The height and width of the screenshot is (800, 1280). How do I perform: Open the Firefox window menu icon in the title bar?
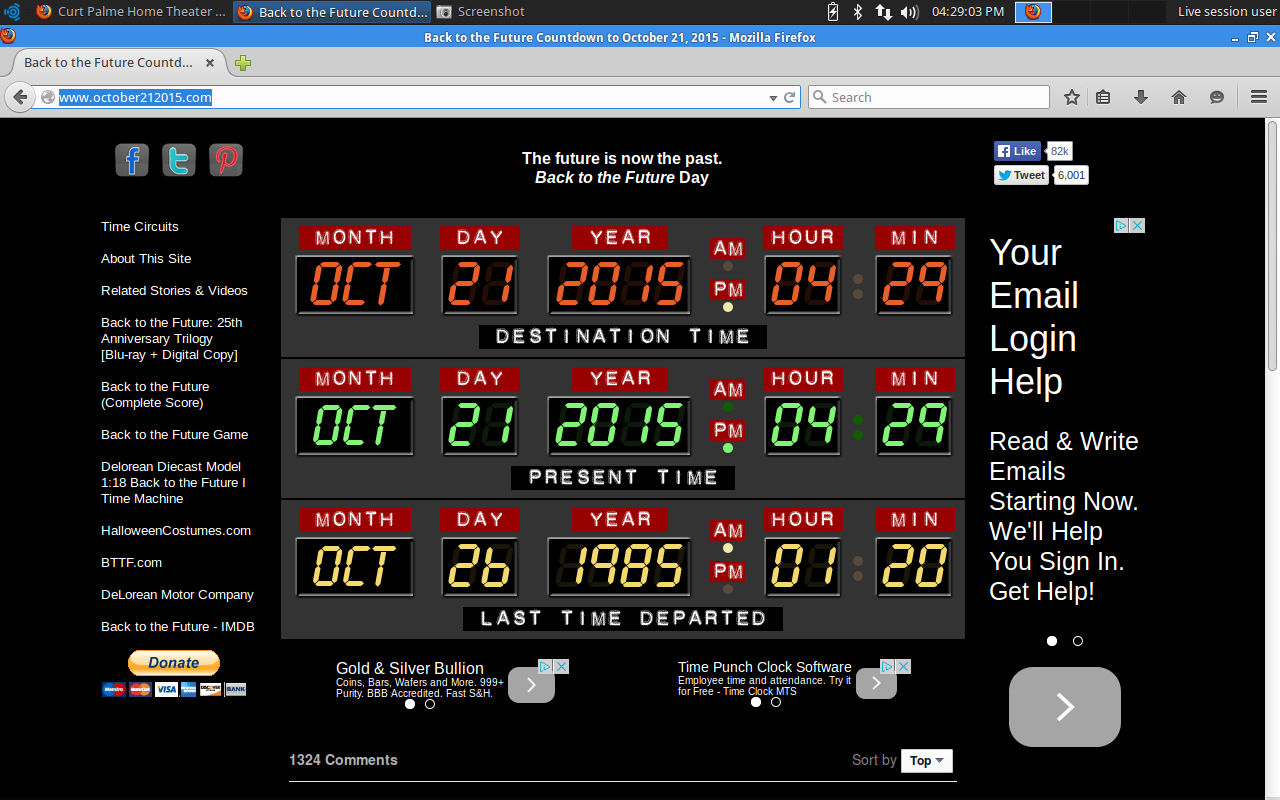8,37
